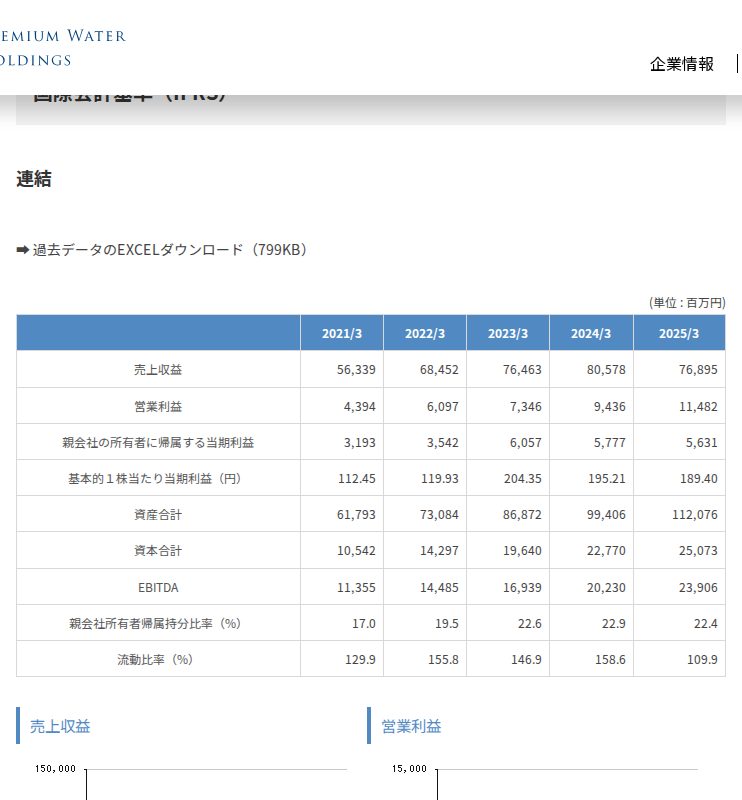This screenshot has height=800, width=742.
Task: Select the 2024/3 column header
Action: 591,333
